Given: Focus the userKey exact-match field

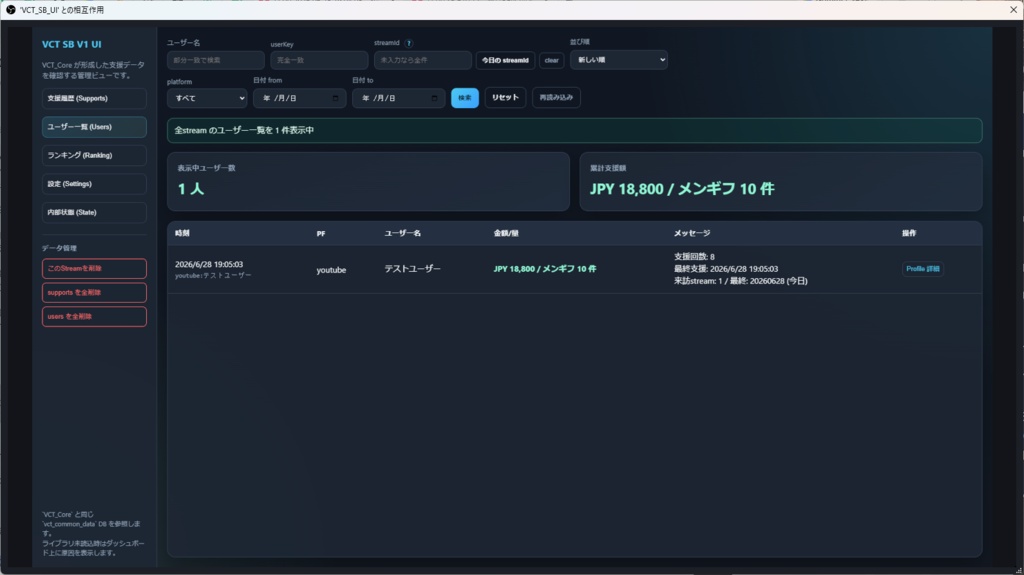Looking at the screenshot, I should [319, 60].
